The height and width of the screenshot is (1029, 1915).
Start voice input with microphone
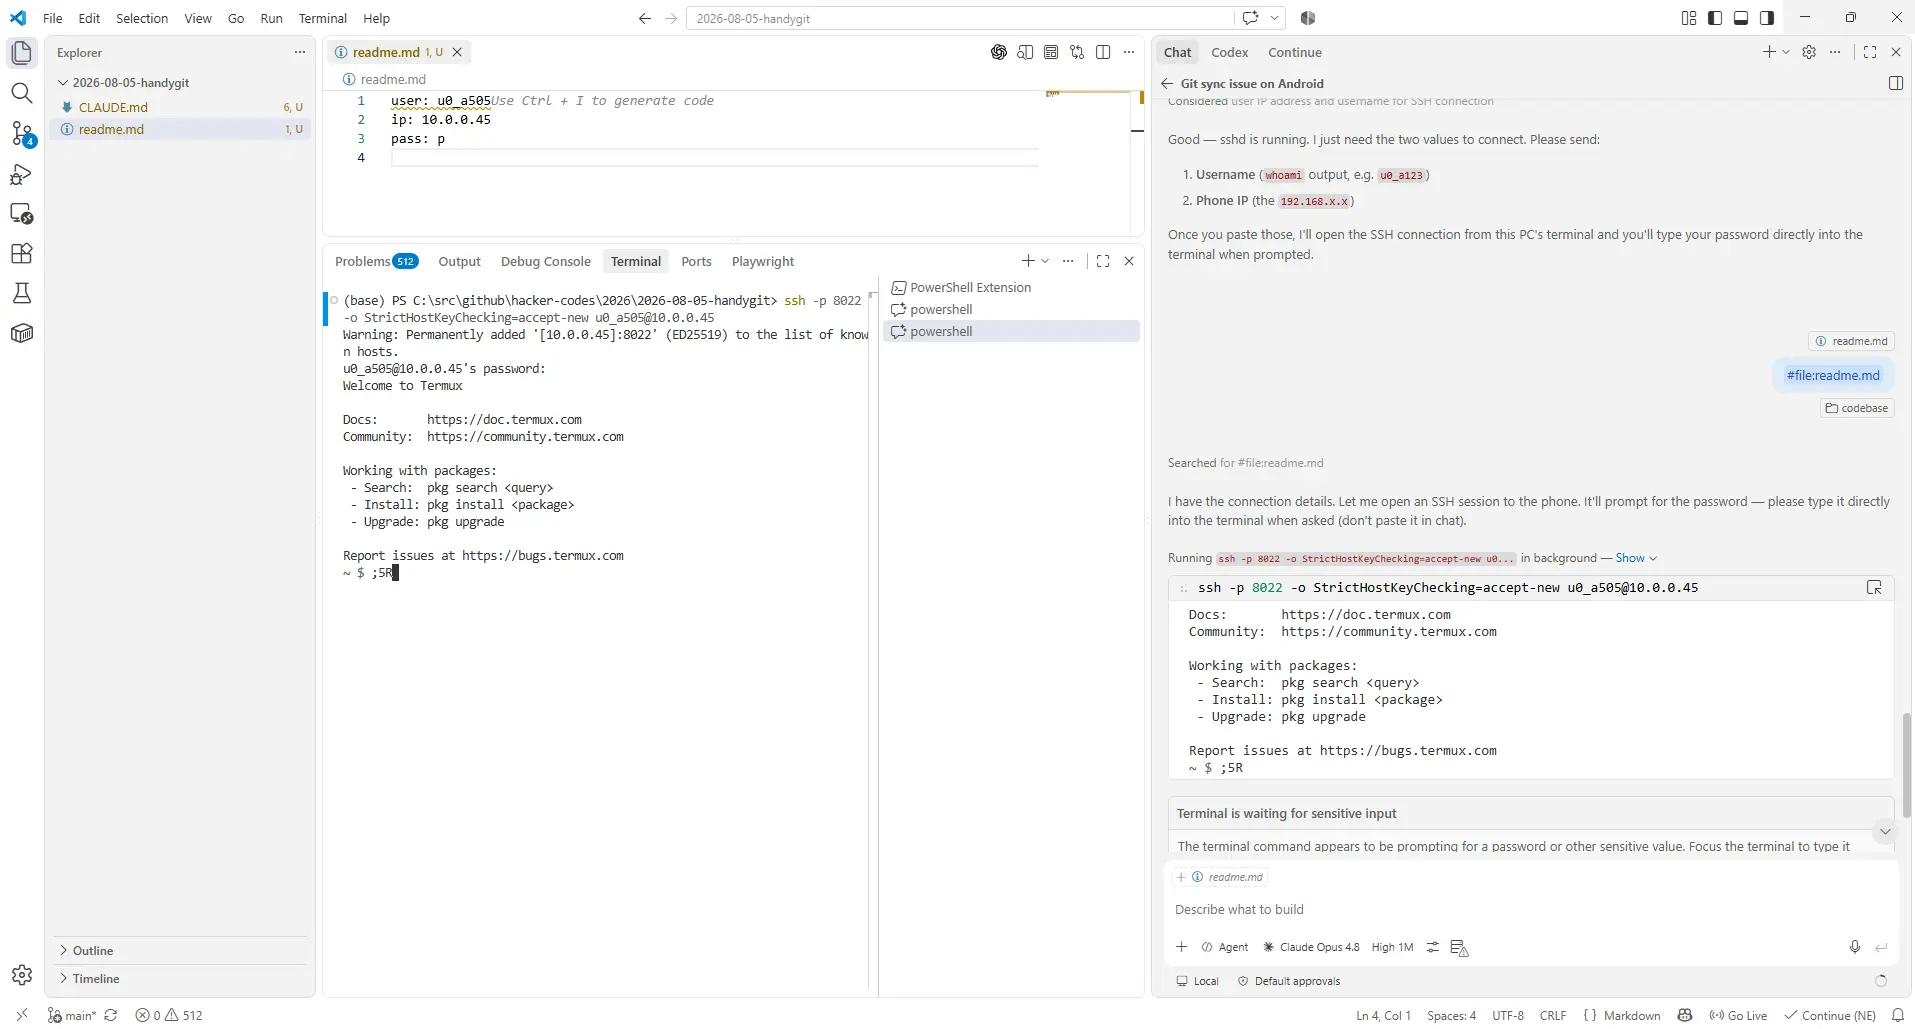pos(1855,947)
